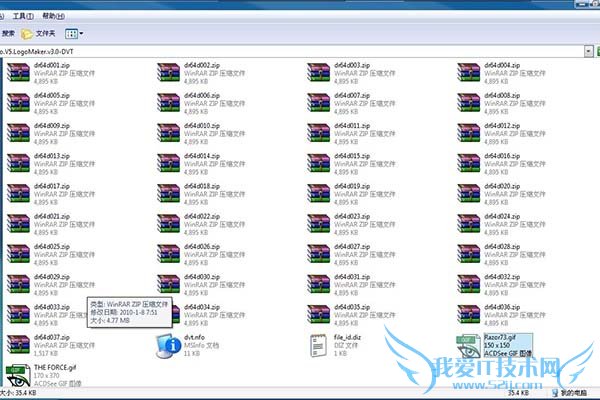Viewport: 600px width, 400px height.
Task: Click the di64d012.zip file name
Action: [502, 126]
